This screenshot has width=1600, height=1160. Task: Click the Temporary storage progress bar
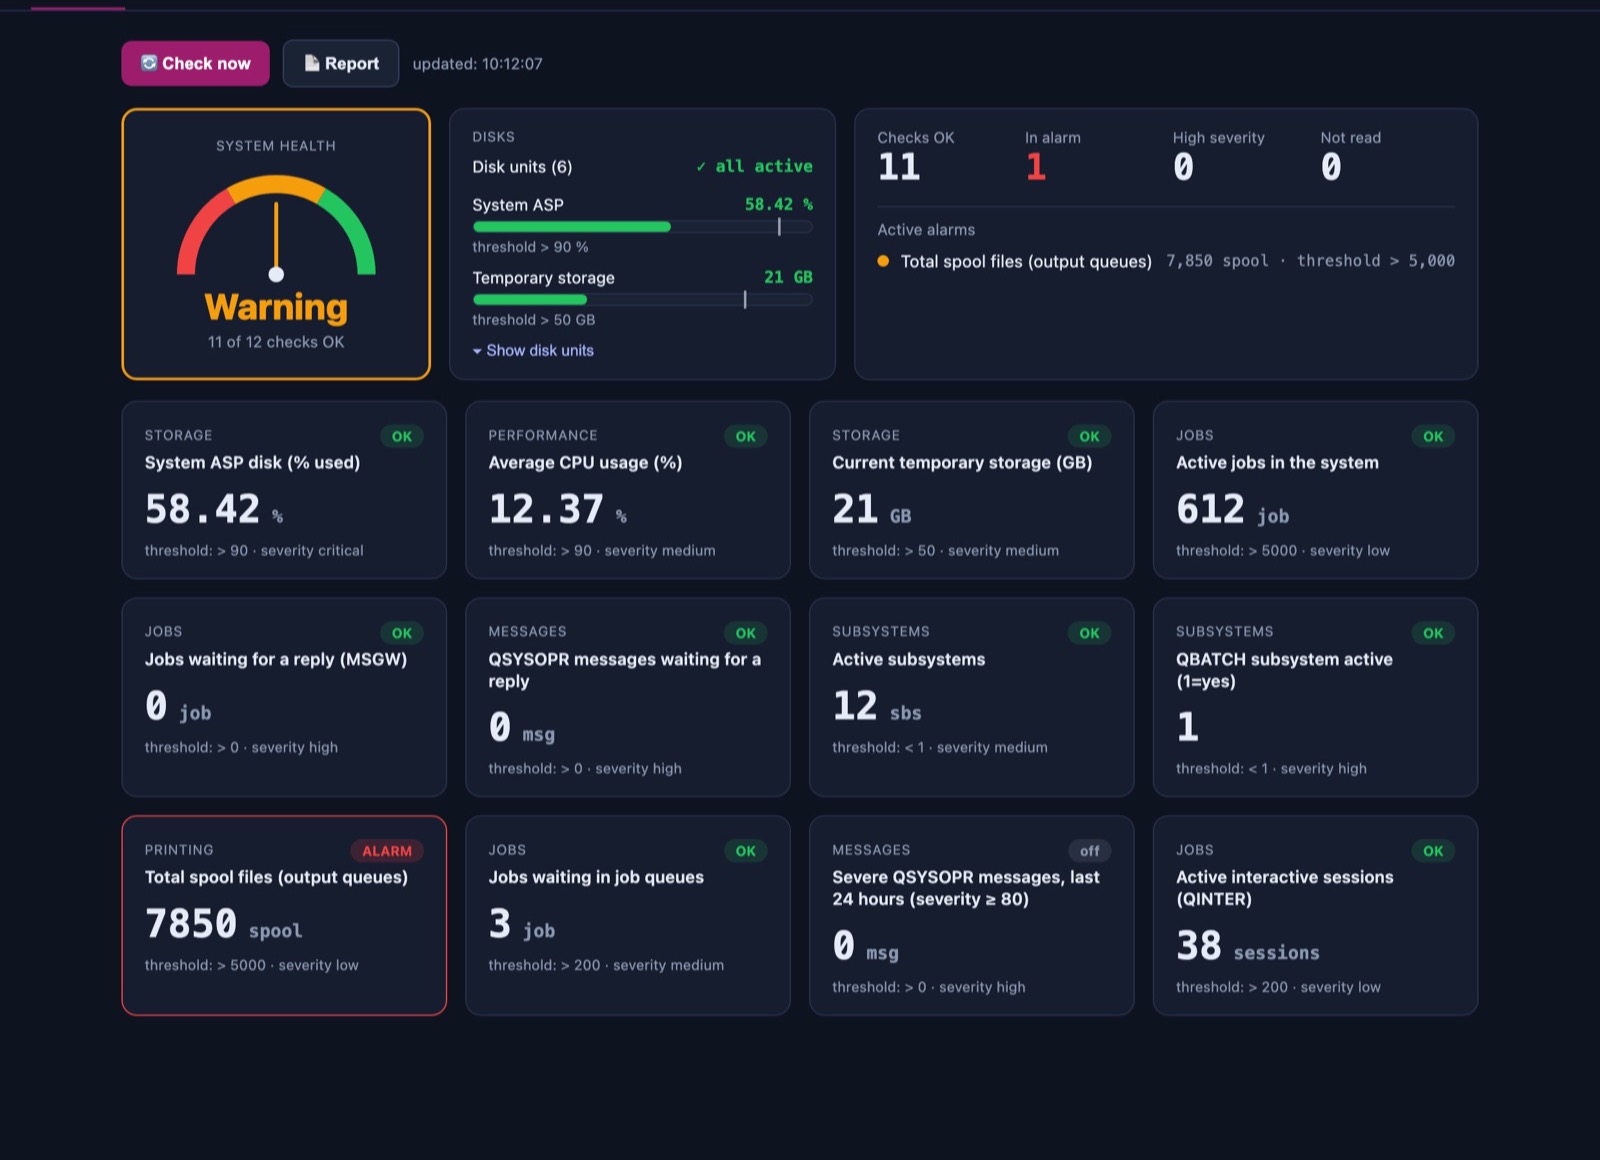click(642, 300)
